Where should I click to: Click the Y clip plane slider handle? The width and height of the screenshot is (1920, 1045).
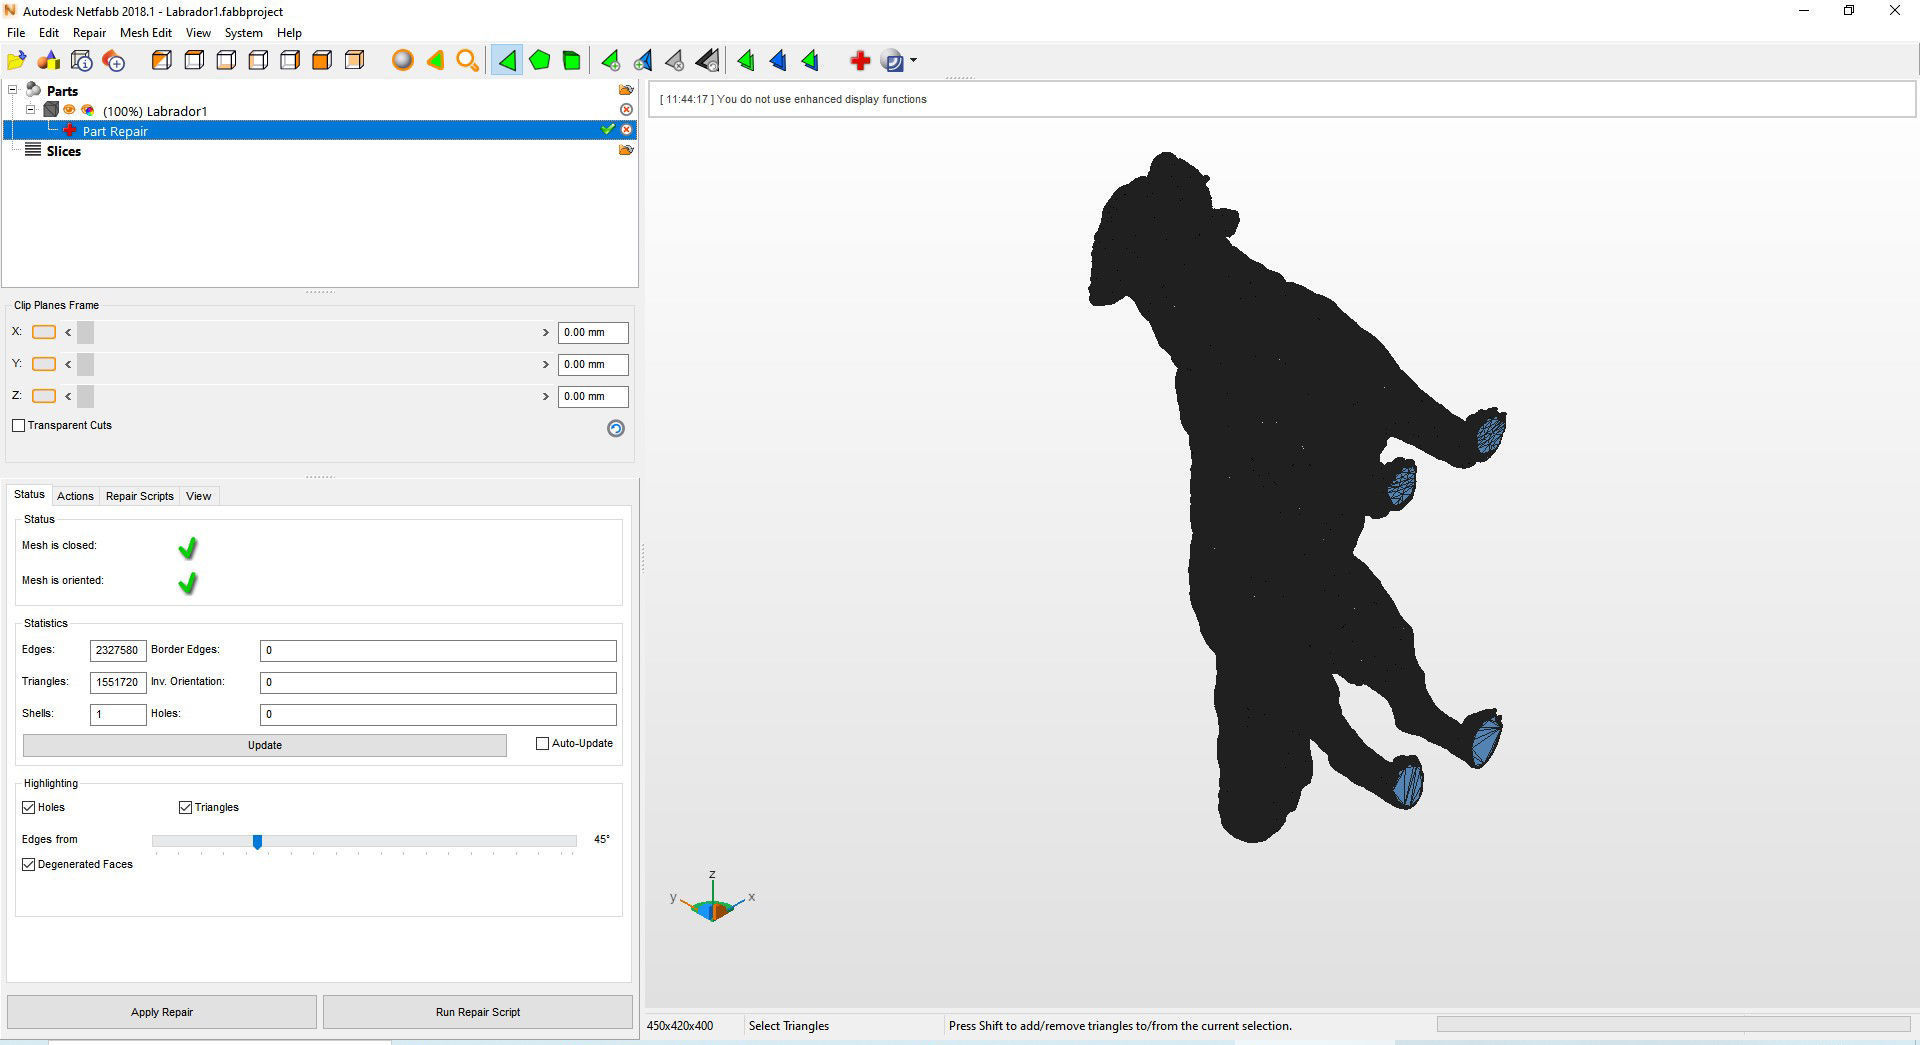[x=85, y=365]
